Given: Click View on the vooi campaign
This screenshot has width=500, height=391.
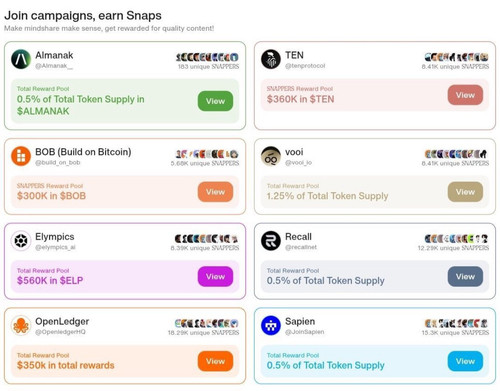Looking at the screenshot, I should 465,192.
